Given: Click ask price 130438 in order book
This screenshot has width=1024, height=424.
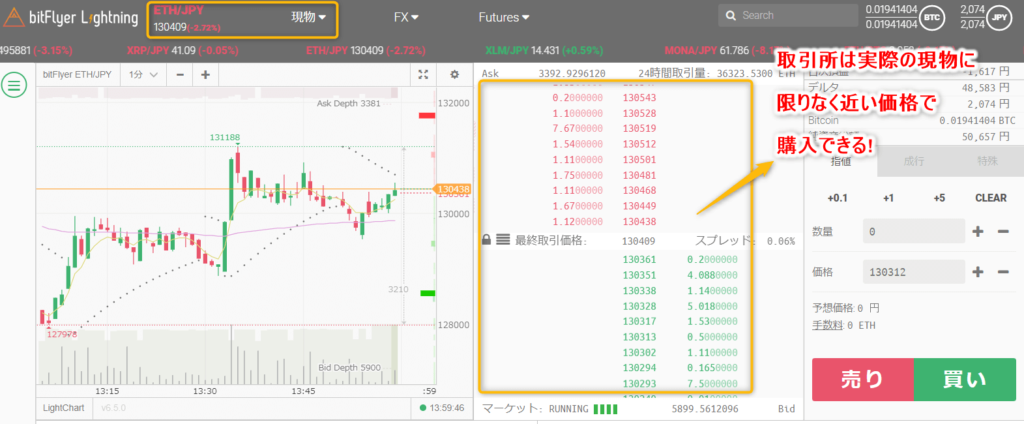Looking at the screenshot, I should [x=639, y=221].
